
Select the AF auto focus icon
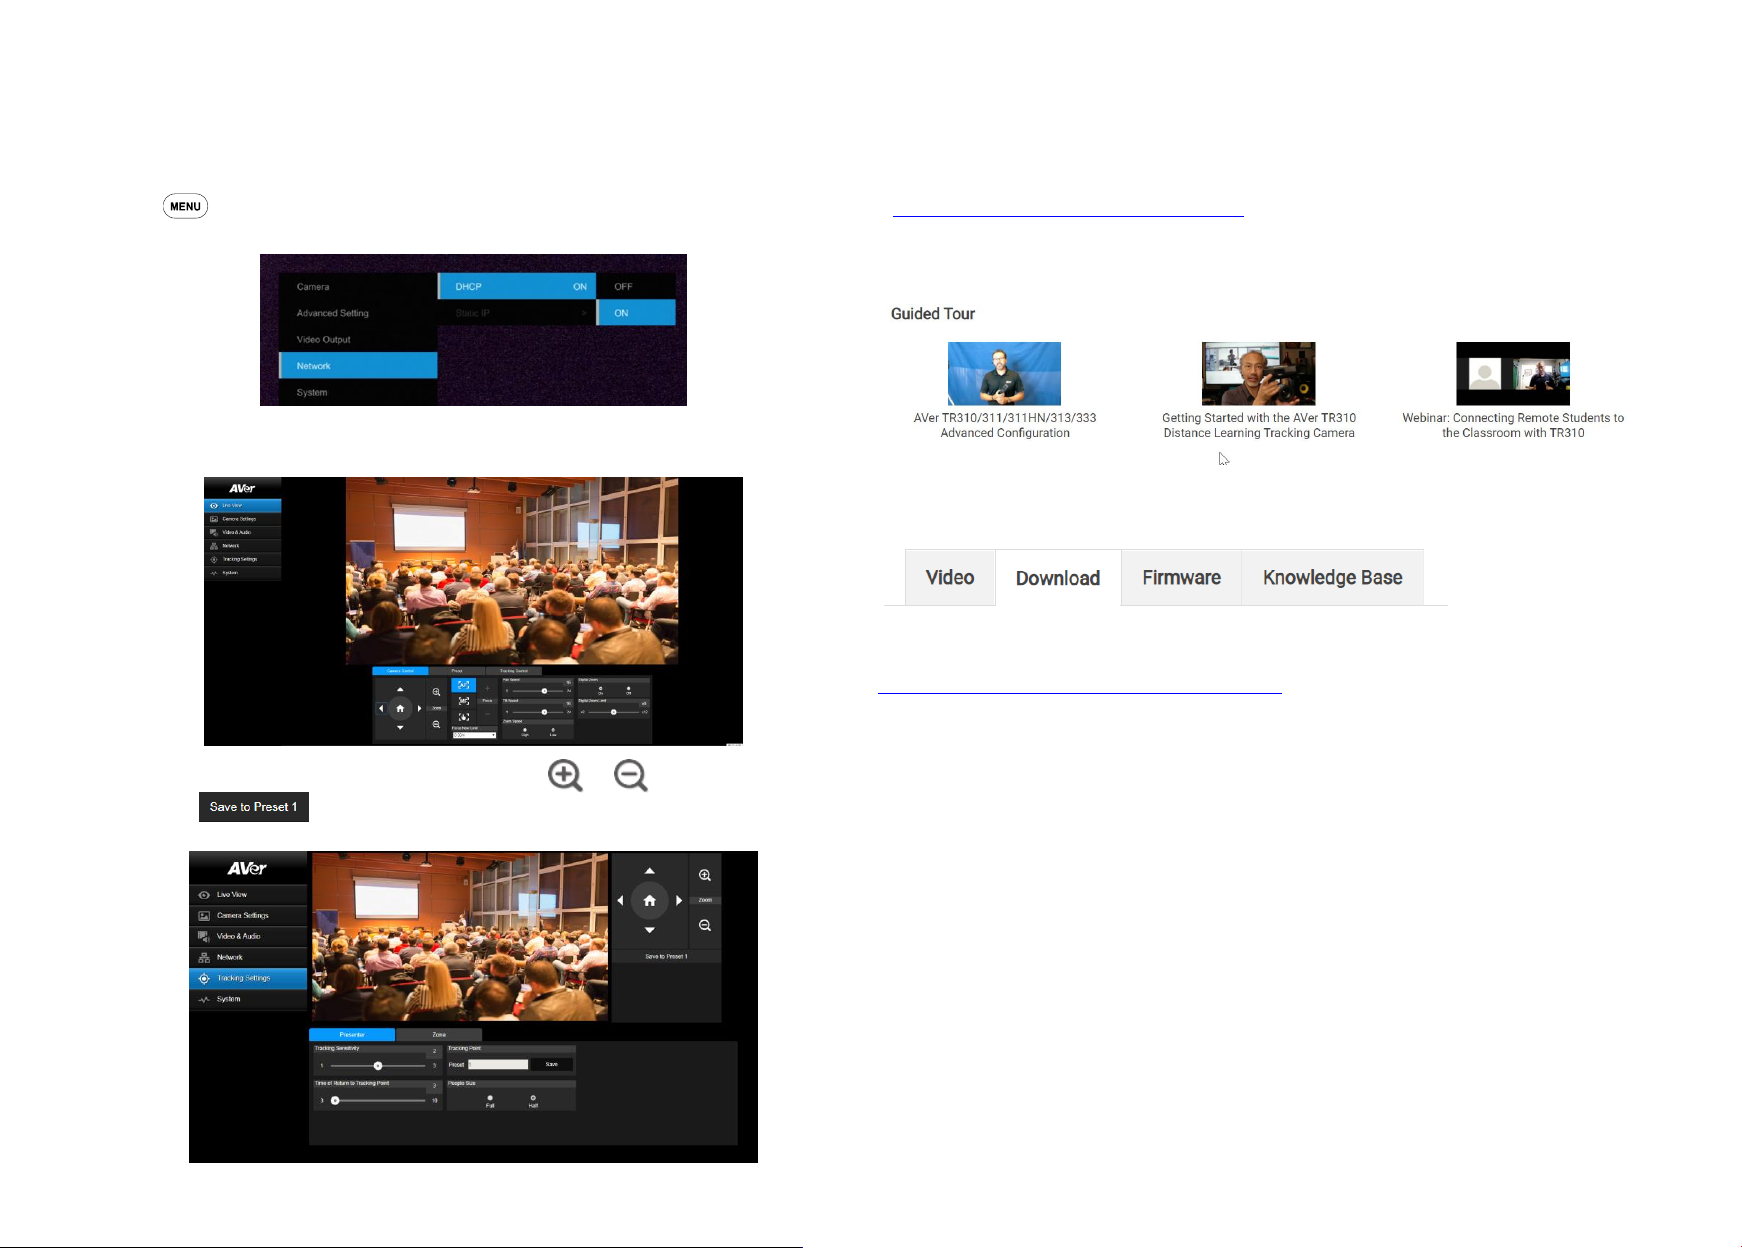[x=463, y=685]
